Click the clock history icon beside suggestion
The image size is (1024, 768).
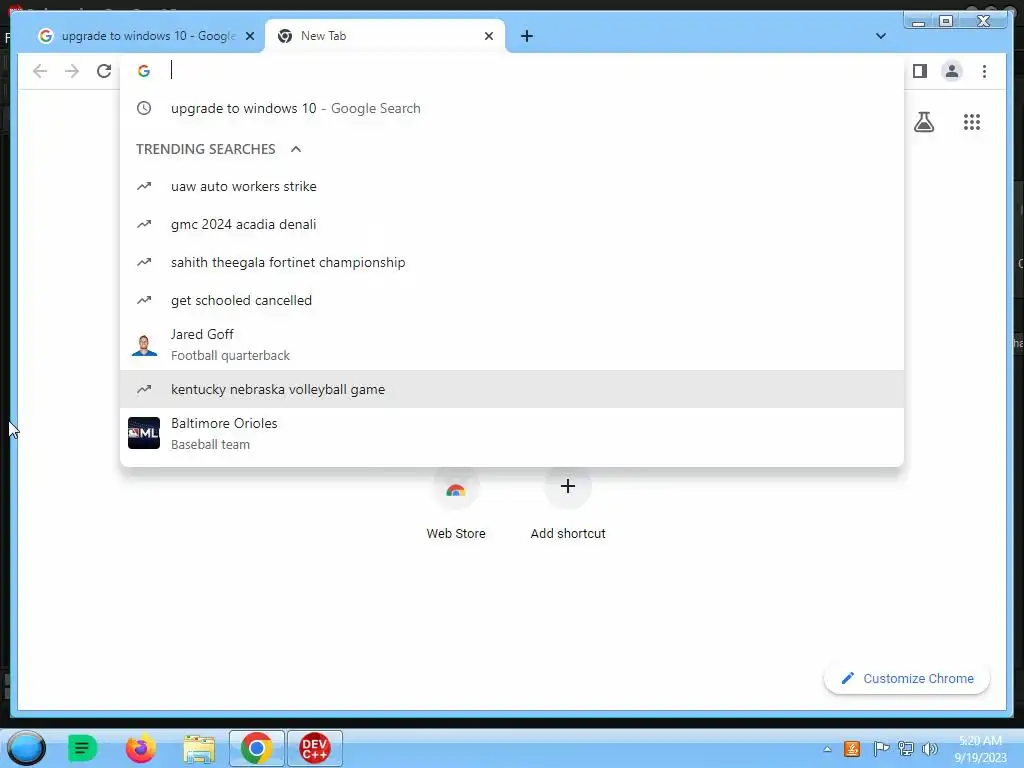coord(144,108)
